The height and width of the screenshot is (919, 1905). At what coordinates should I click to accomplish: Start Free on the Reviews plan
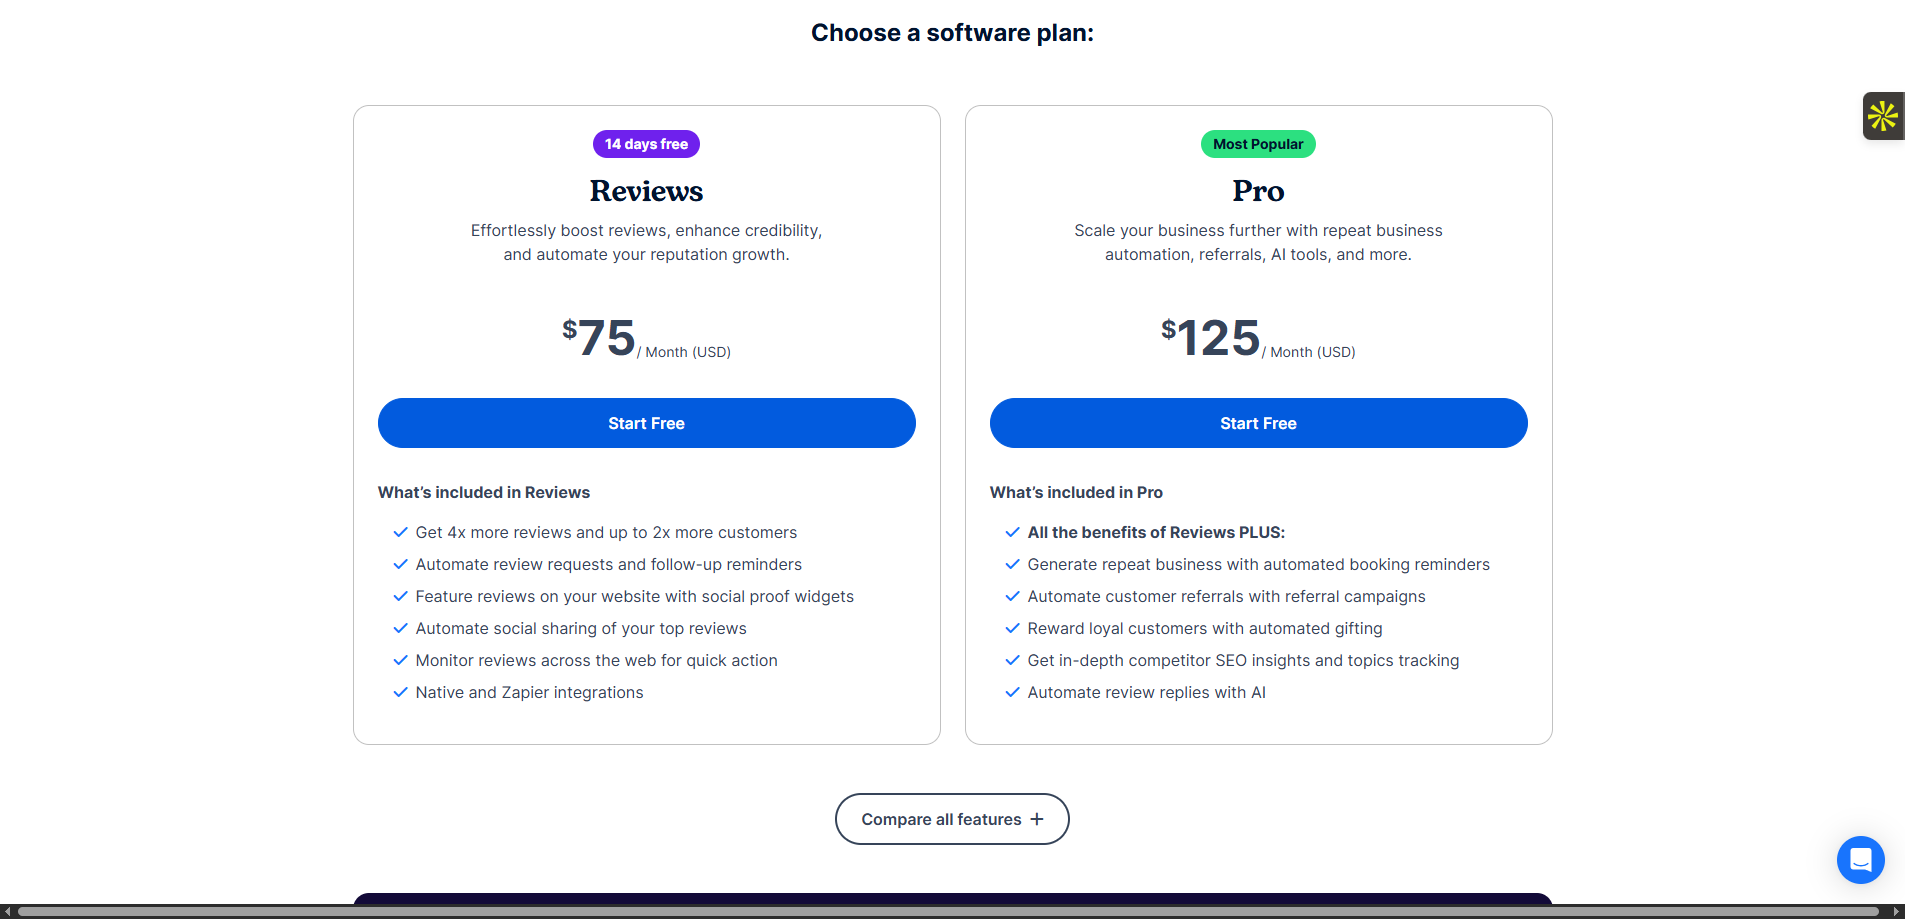tap(646, 423)
